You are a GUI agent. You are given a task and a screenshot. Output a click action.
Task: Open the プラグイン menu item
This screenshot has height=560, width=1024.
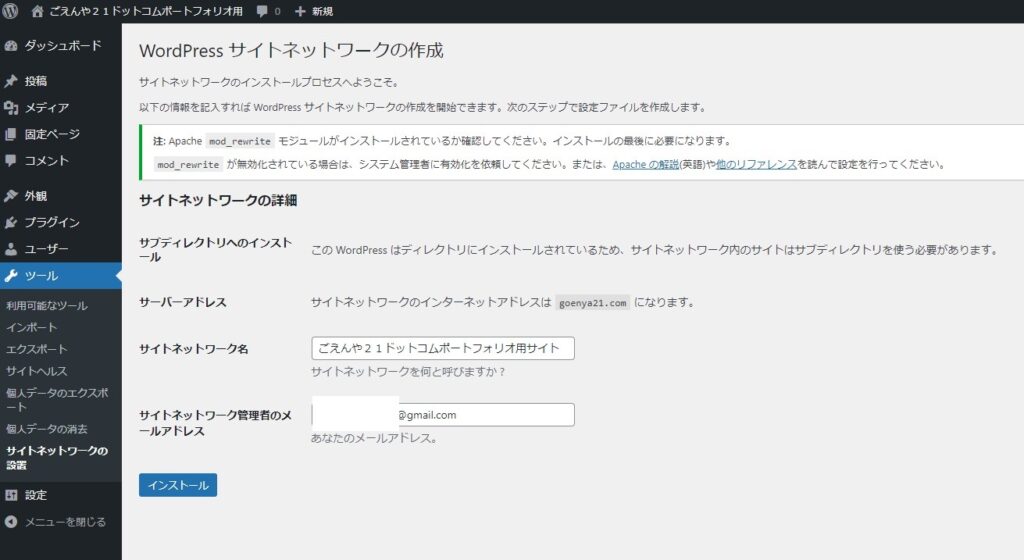pyautogui.click(x=61, y=223)
